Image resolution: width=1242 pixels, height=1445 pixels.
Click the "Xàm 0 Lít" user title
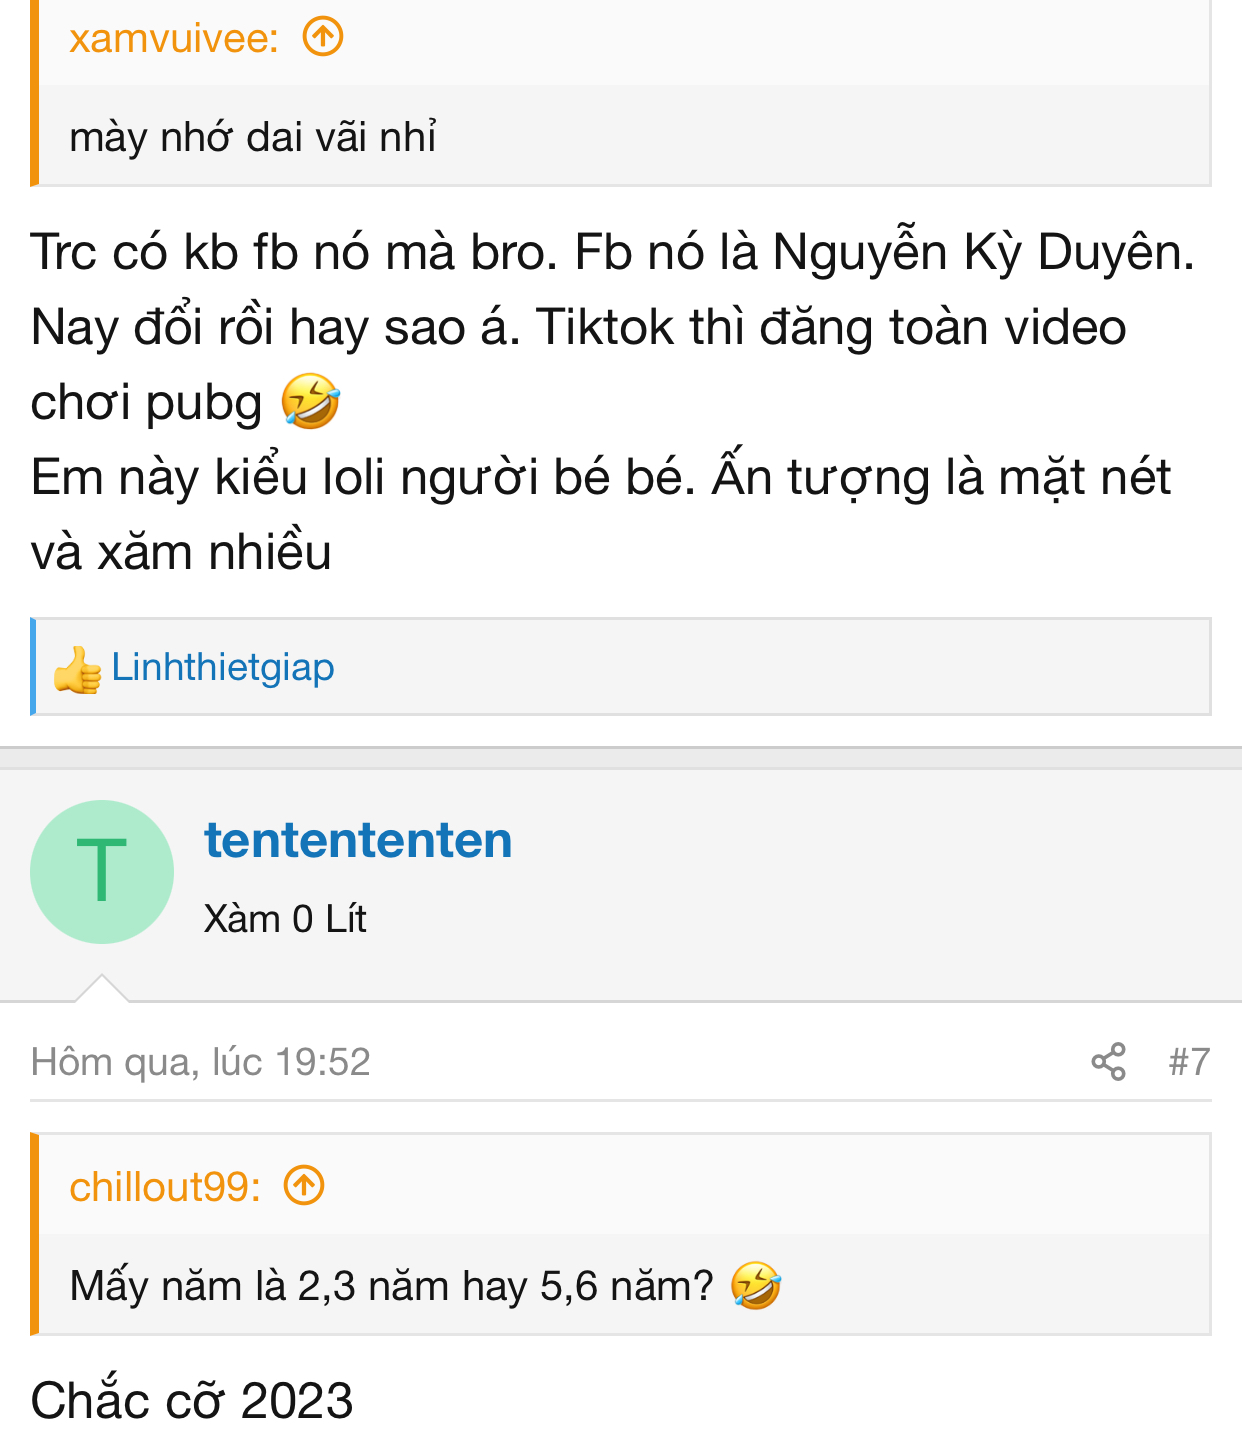(x=285, y=918)
